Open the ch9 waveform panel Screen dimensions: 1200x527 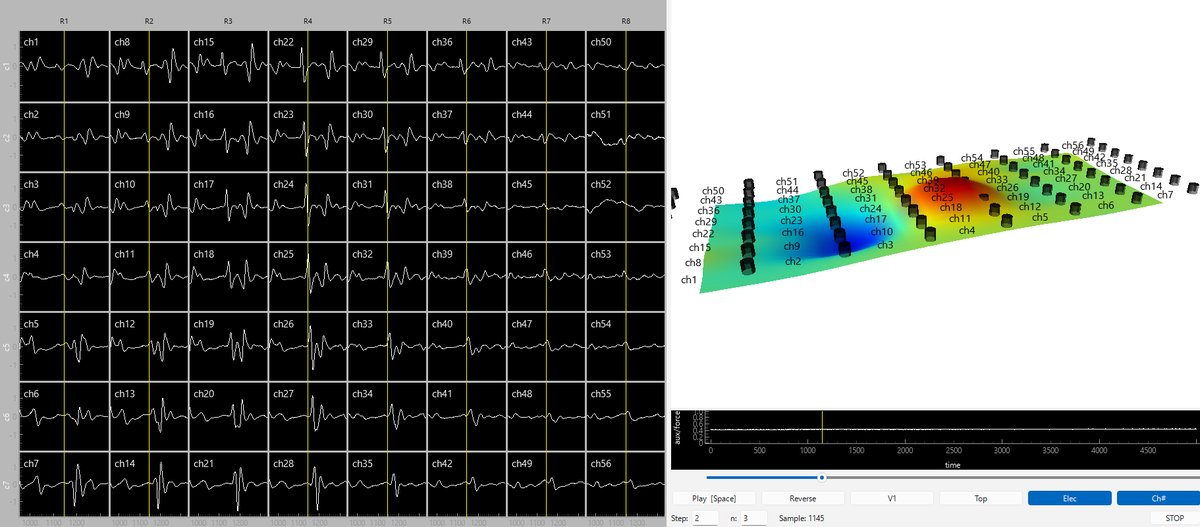pos(149,136)
